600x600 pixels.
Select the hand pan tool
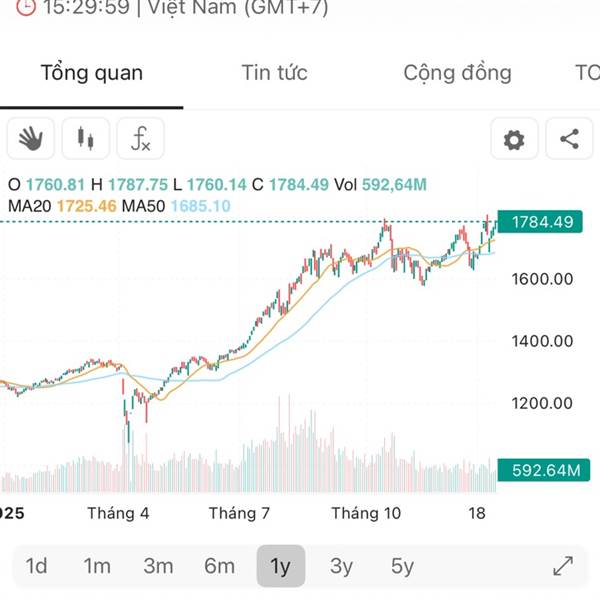(x=31, y=139)
